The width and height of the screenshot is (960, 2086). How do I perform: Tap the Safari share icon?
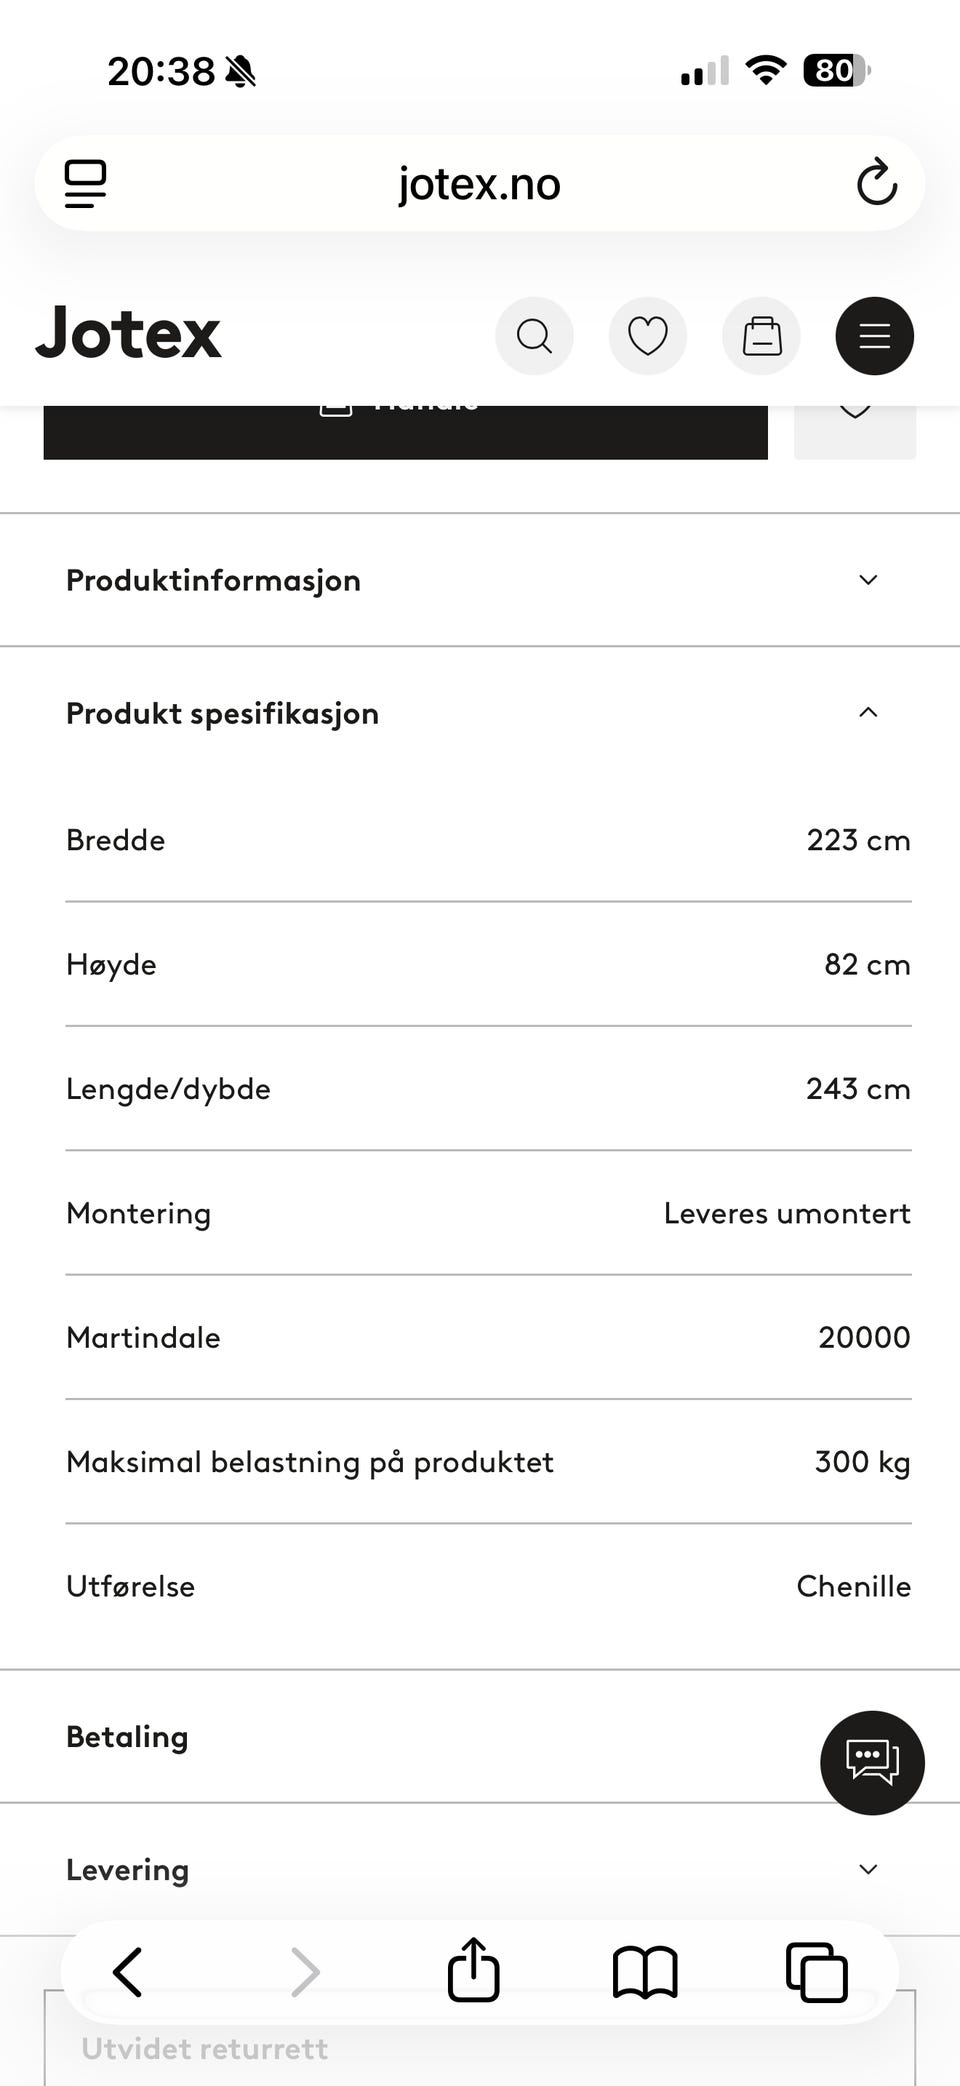tap(473, 1970)
